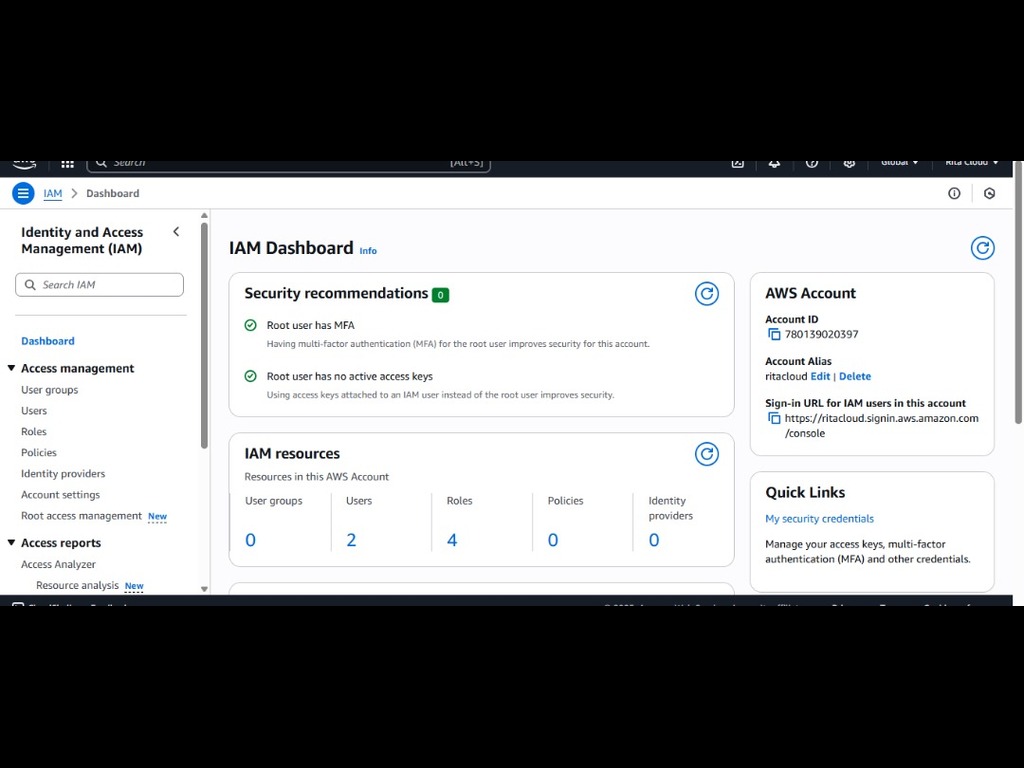Screen dimensions: 1024x768
Task: Refresh the IAM resources card
Action: tap(707, 454)
